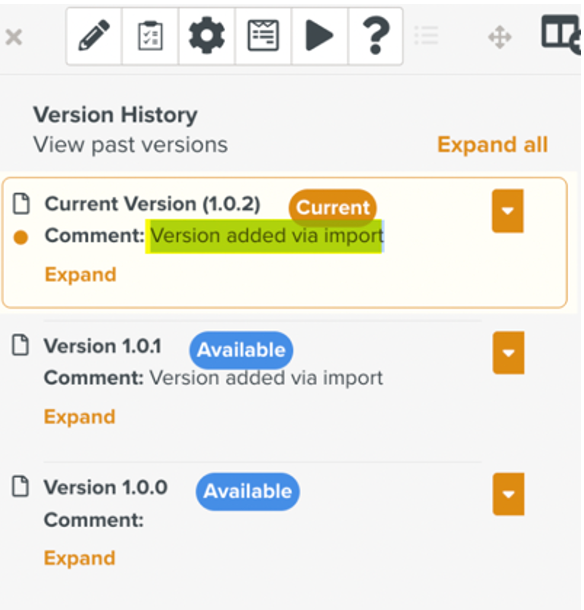Screen dimensions: 584x610
Task: Open dropdown arrow for Version 1.0.1
Action: click(508, 353)
